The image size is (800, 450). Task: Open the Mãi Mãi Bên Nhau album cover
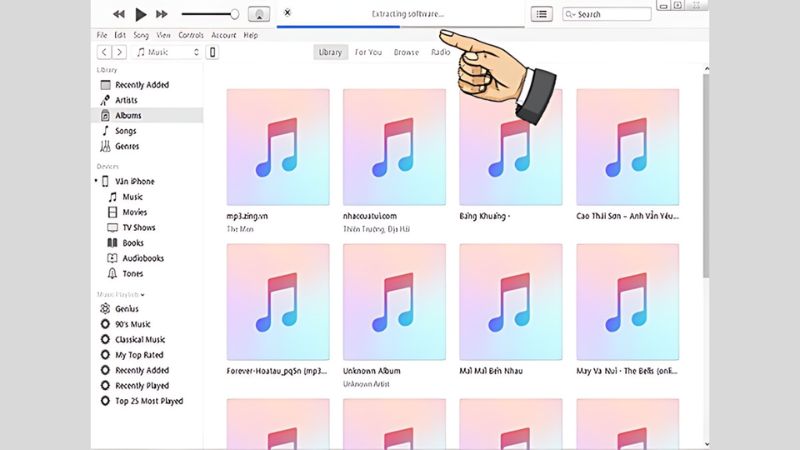point(511,302)
